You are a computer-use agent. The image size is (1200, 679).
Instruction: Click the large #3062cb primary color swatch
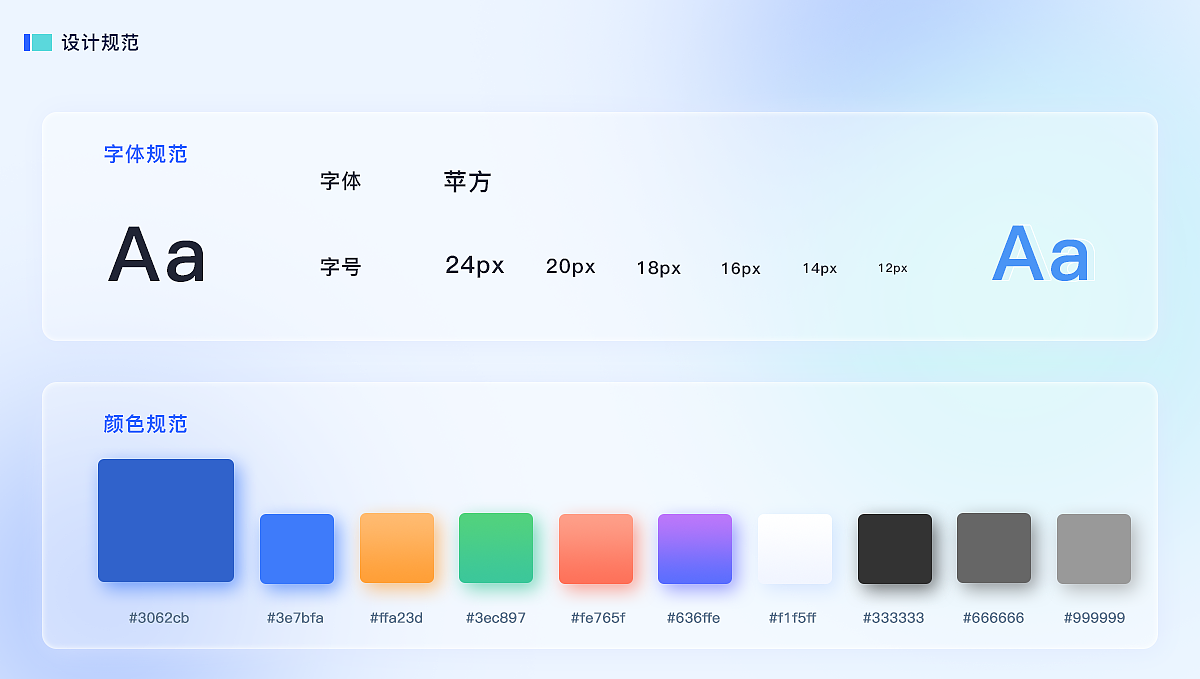(166, 520)
